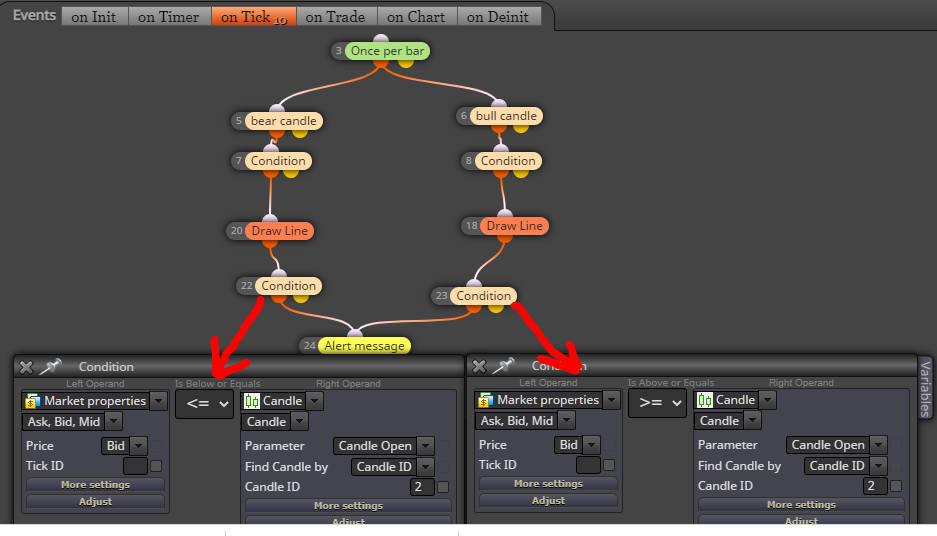Click yellow output connector of bear candle

tap(300, 132)
